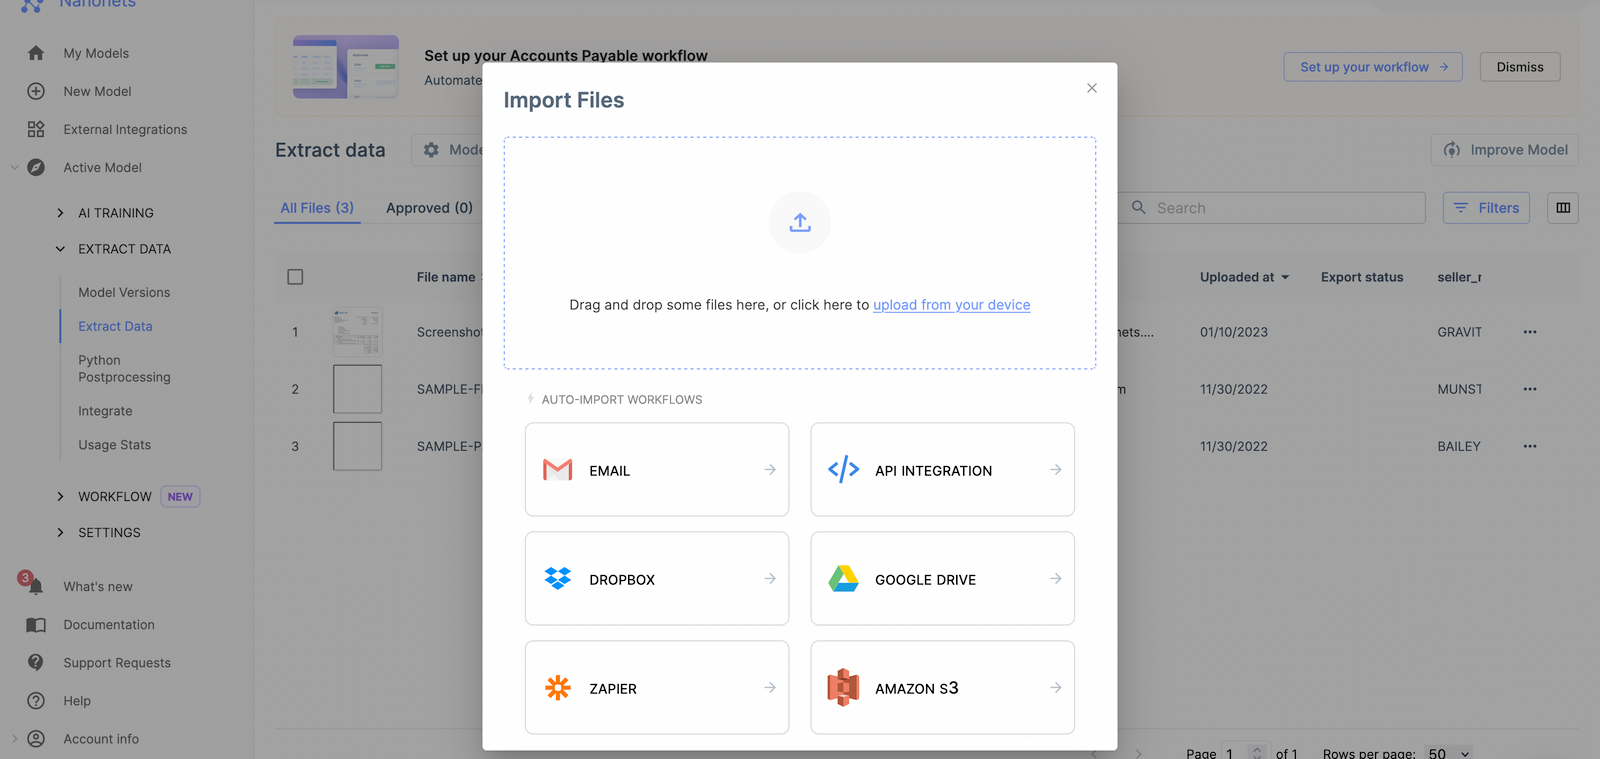
Task: Switch to the All Files tab
Action: point(317,208)
